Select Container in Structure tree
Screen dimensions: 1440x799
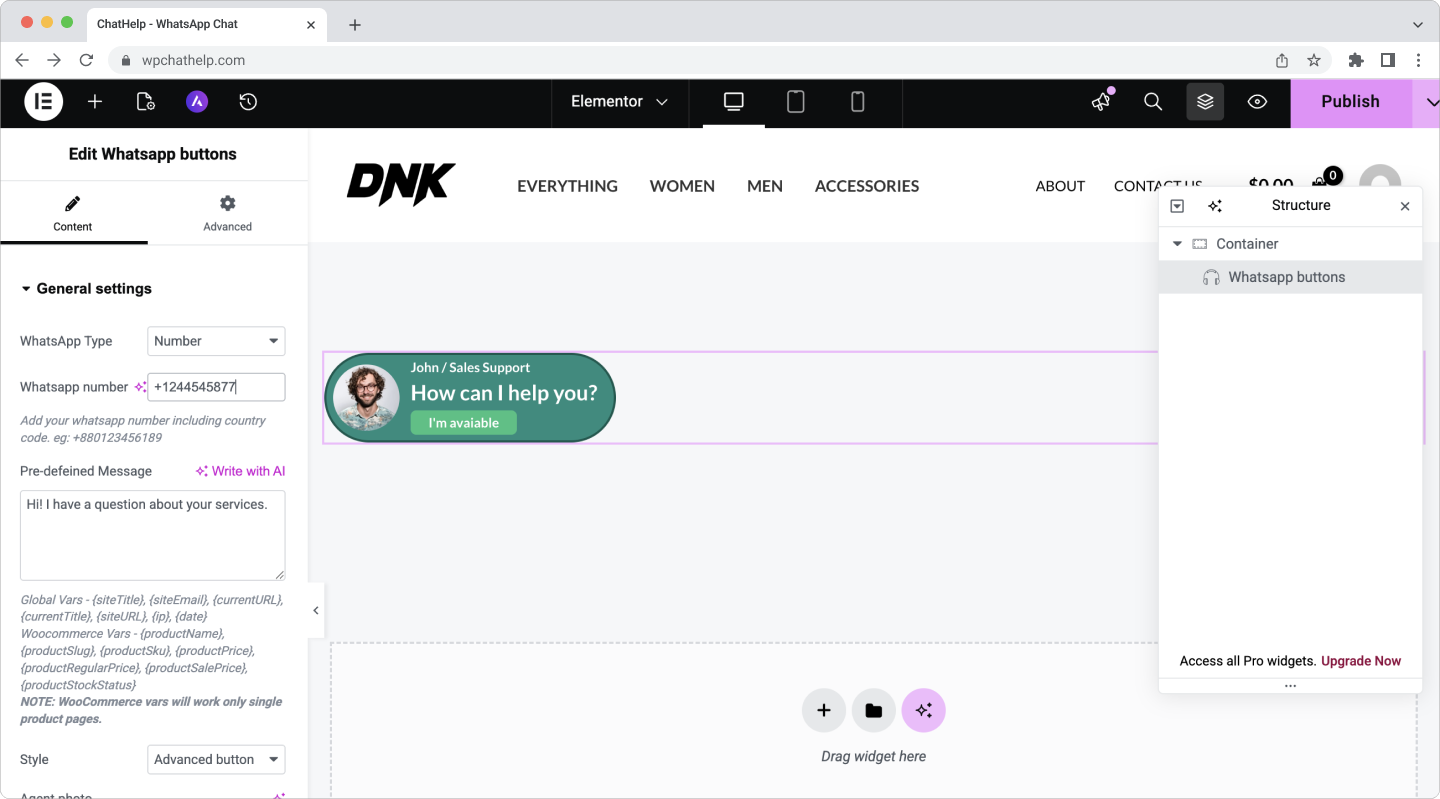1290,244
